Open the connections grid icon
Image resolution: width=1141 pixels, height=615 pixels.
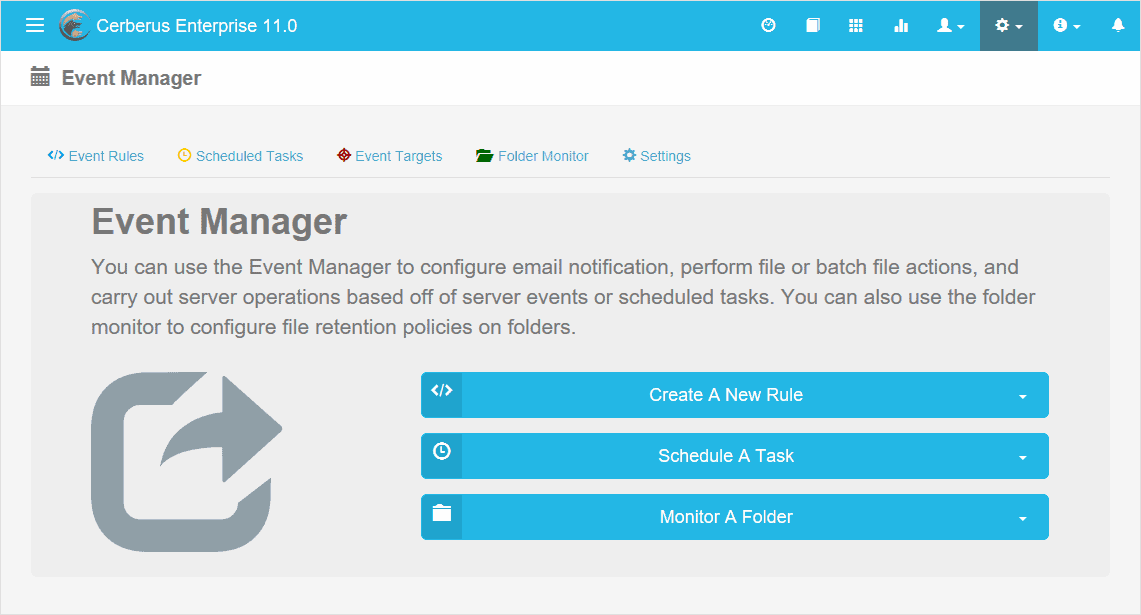click(856, 25)
